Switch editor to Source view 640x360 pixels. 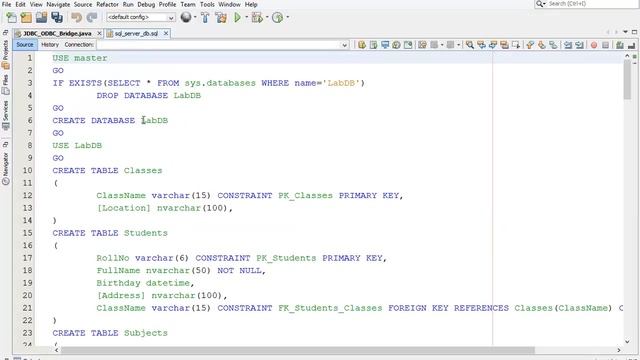coord(25,44)
